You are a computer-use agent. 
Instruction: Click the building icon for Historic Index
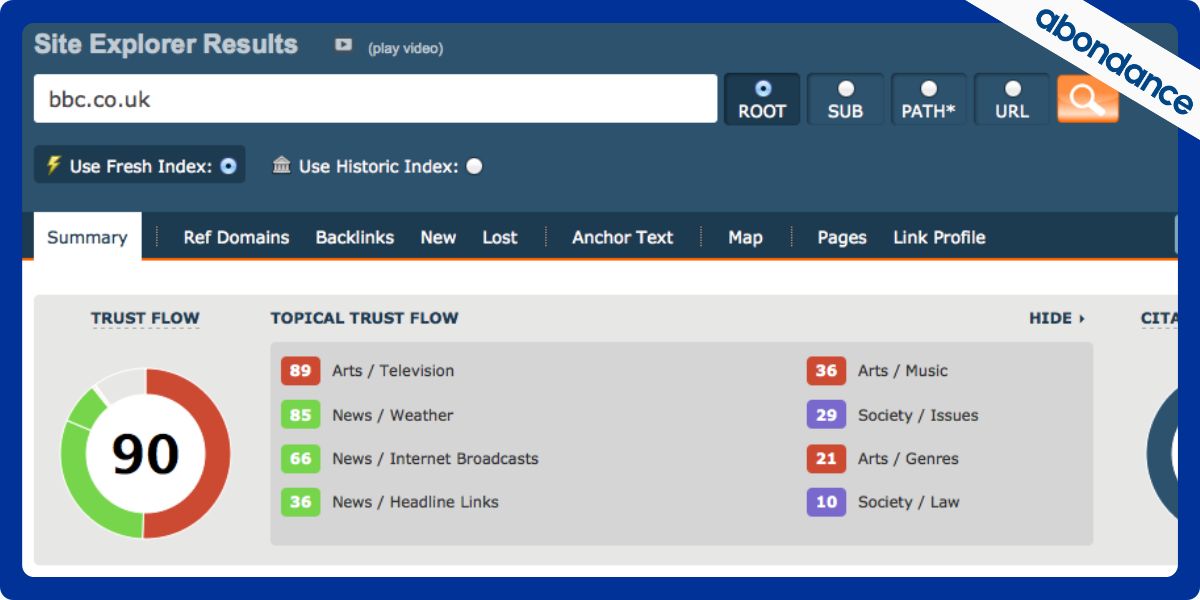click(282, 165)
